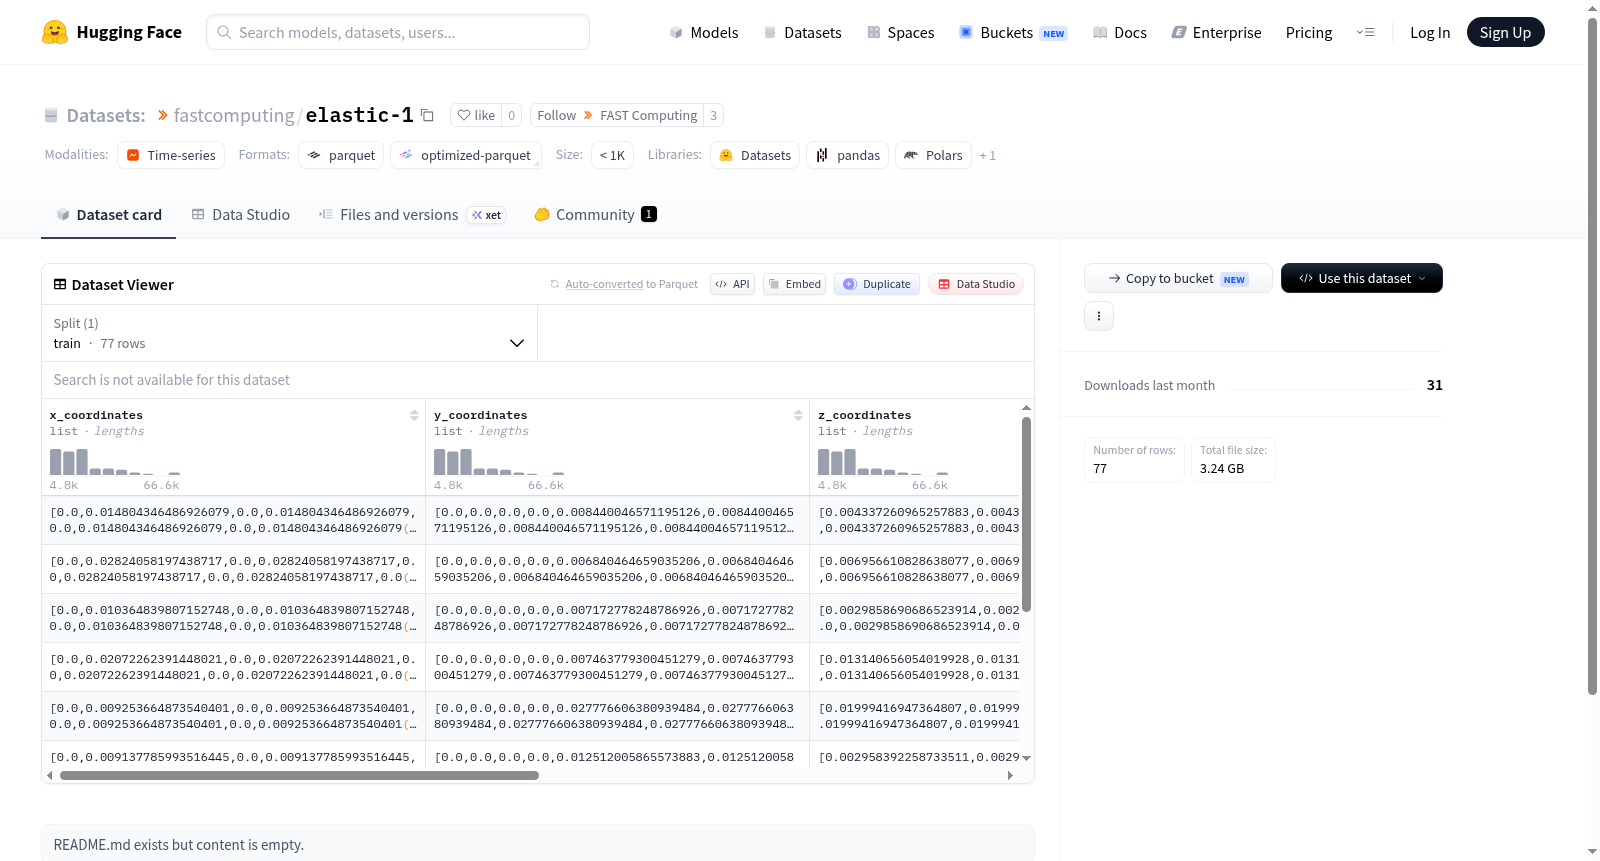Viewport: 1600px width, 861px height.
Task: Show the +1 additional libraries
Action: click(x=987, y=155)
